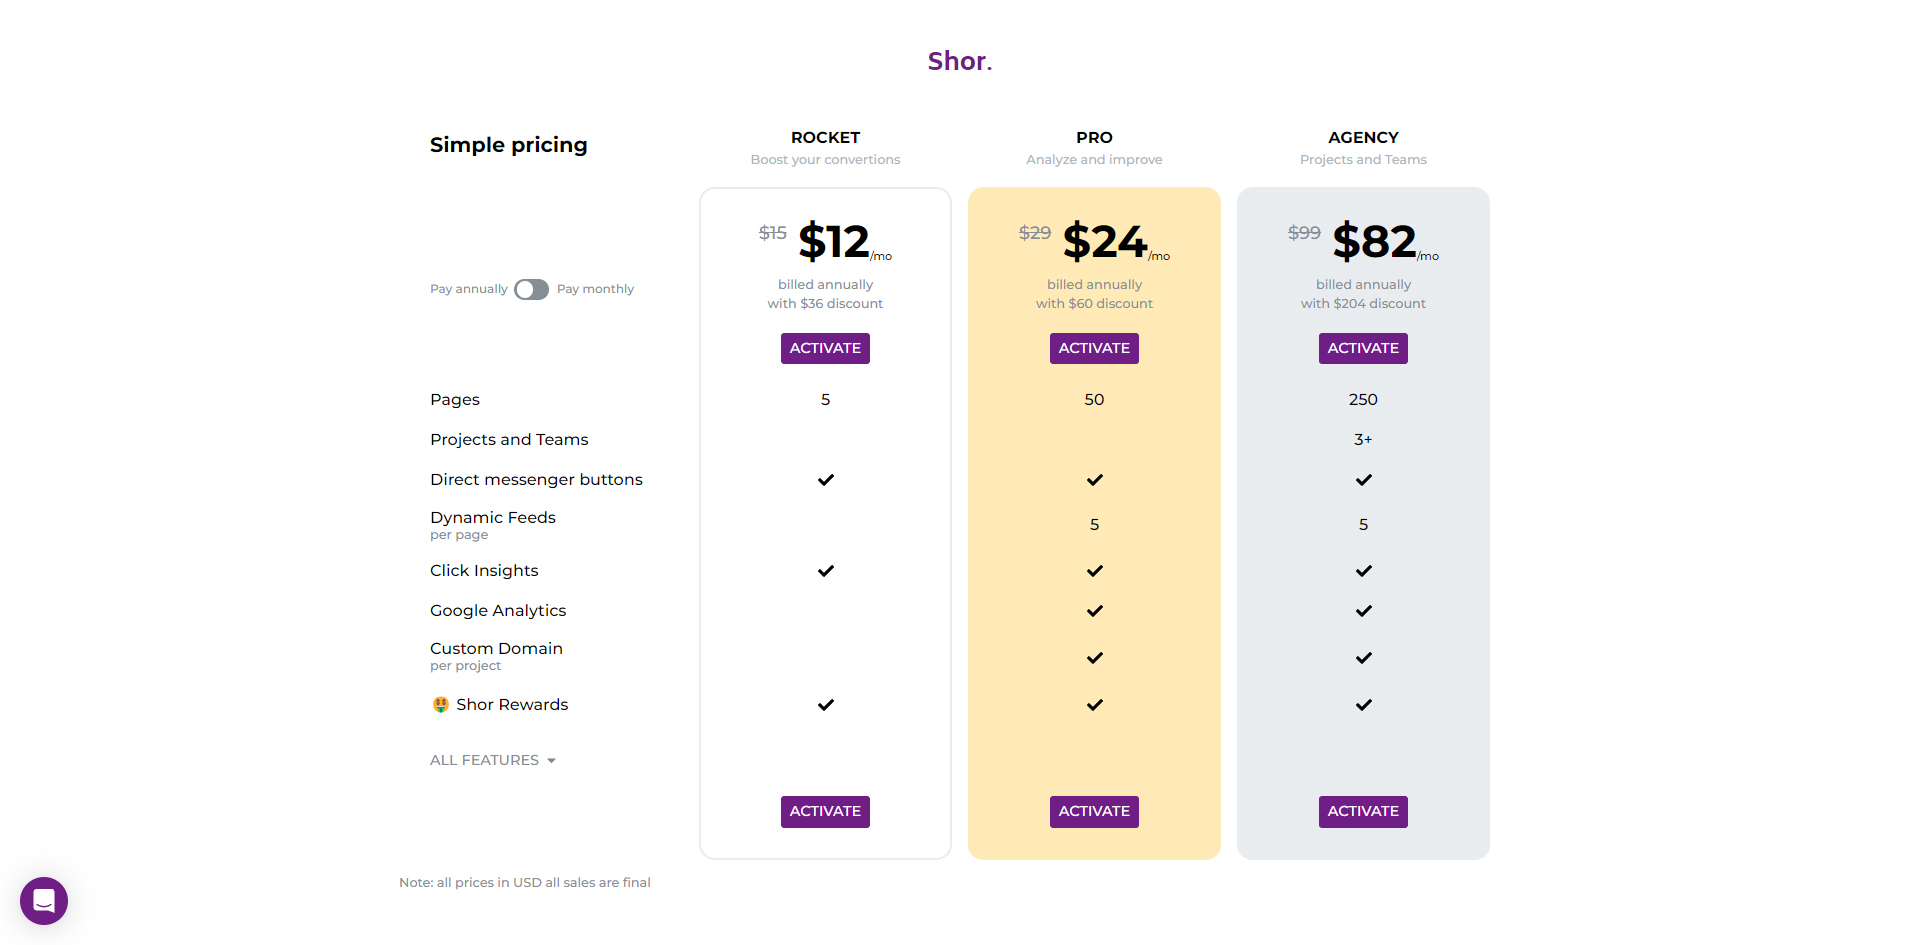Click ACTIVATE at bottom of PRO card

click(1094, 811)
